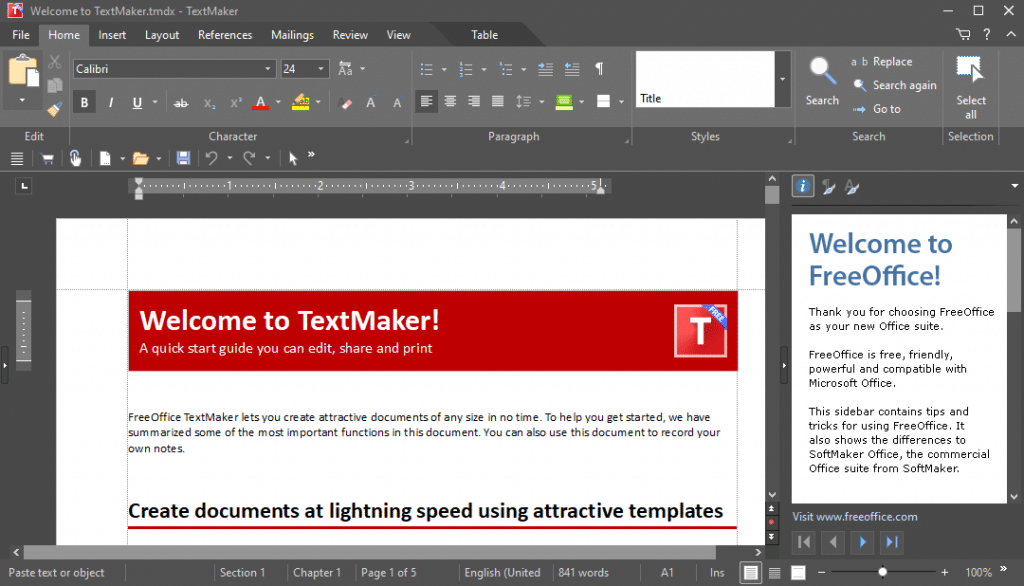This screenshot has width=1024, height=586.
Task: Increase paragraph indent
Action: coord(545,69)
